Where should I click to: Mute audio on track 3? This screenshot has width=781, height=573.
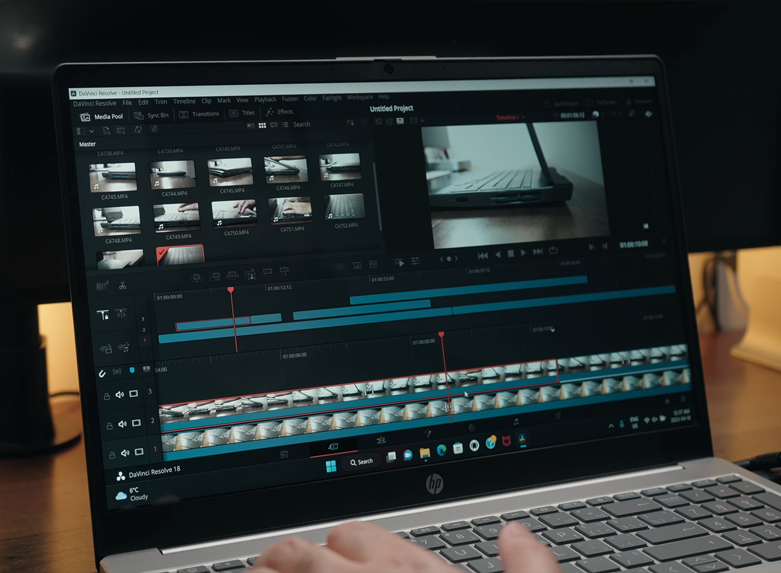(x=120, y=395)
